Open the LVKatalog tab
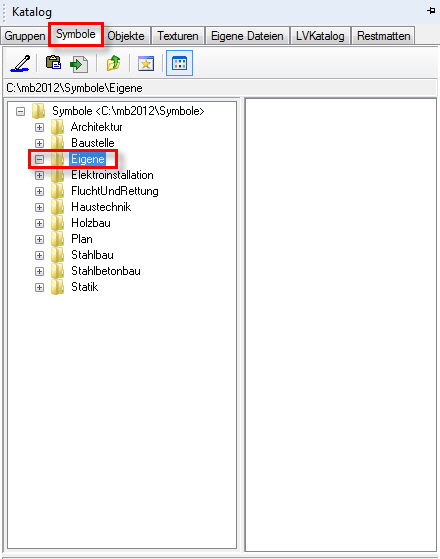Screen dimensions: 440x559 pyautogui.click(x=320, y=36)
